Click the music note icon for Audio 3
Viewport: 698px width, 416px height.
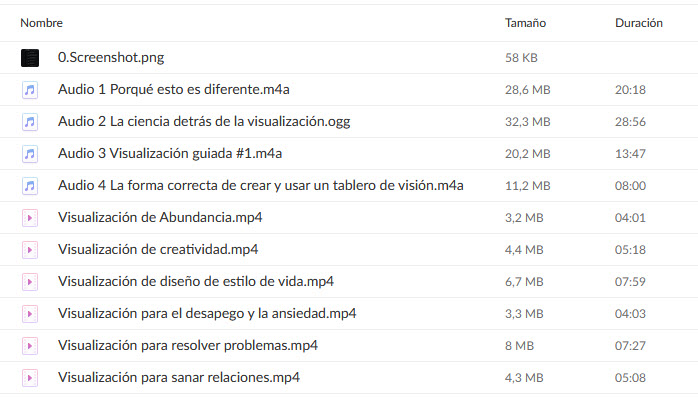click(30, 154)
